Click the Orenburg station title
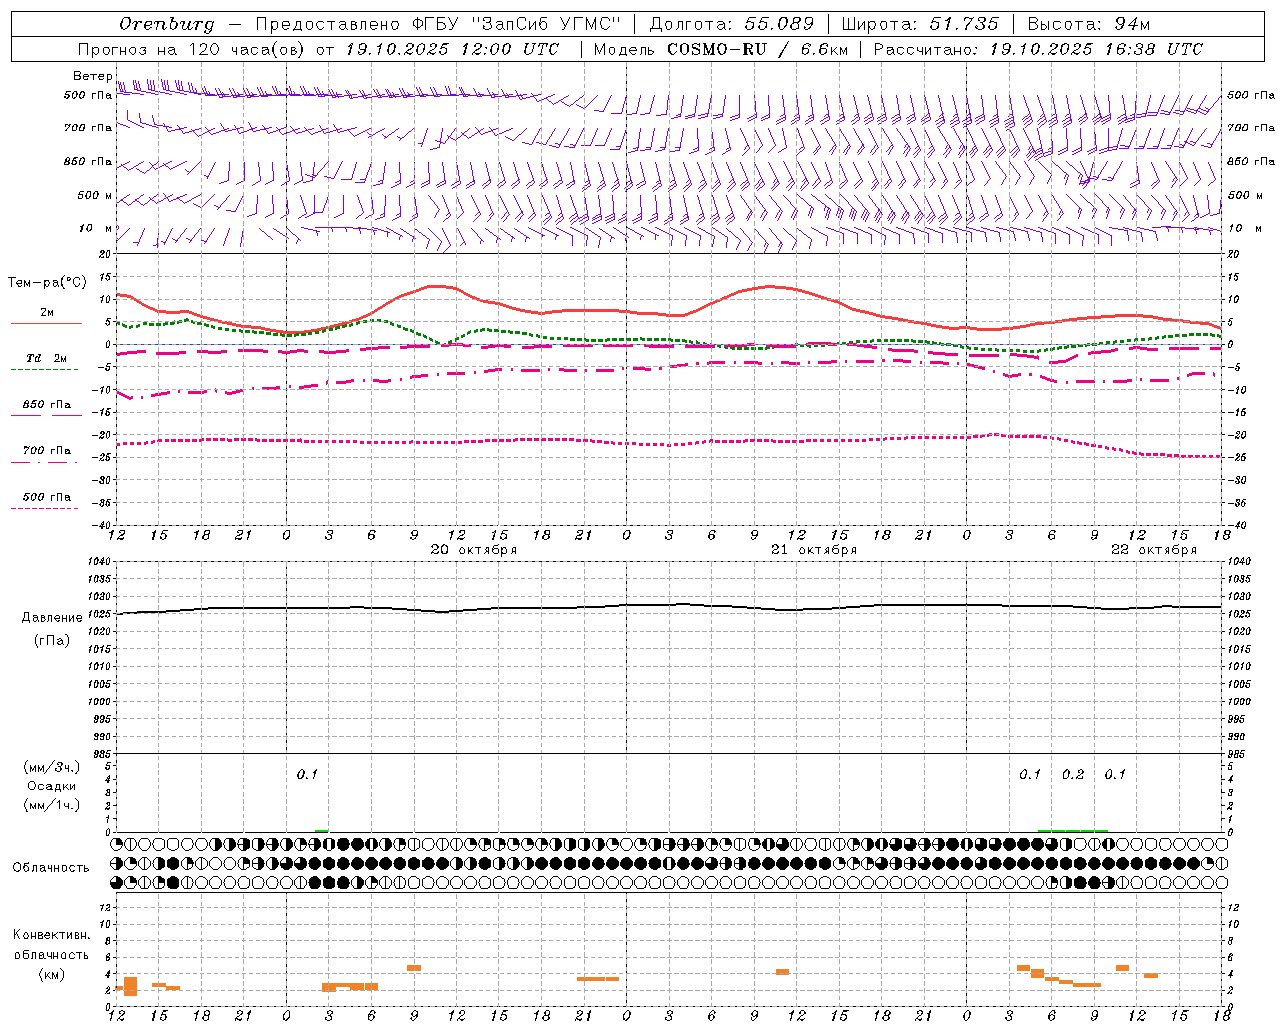1280x1024 pixels. (166, 24)
